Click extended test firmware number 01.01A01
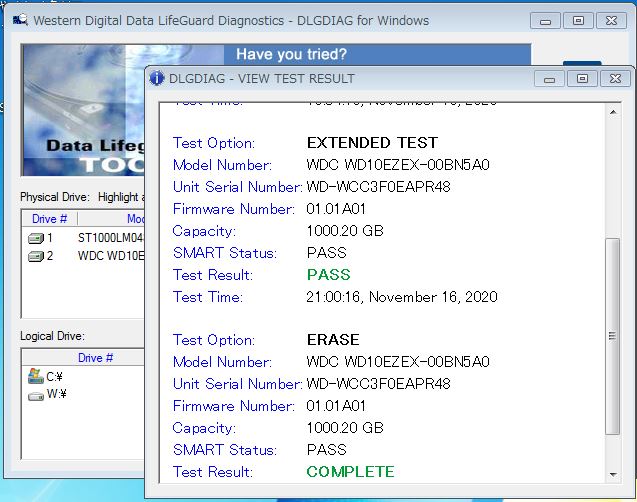Viewport: 637px width, 502px height. [336, 209]
